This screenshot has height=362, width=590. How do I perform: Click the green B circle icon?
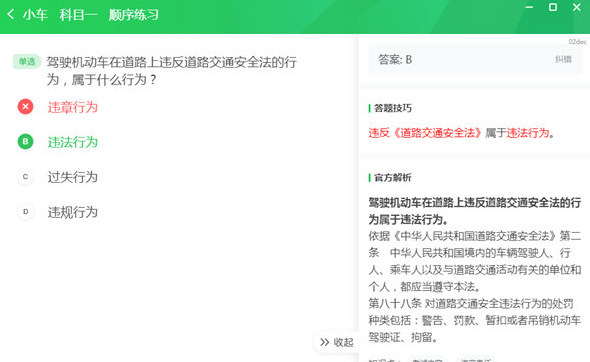coord(25,141)
